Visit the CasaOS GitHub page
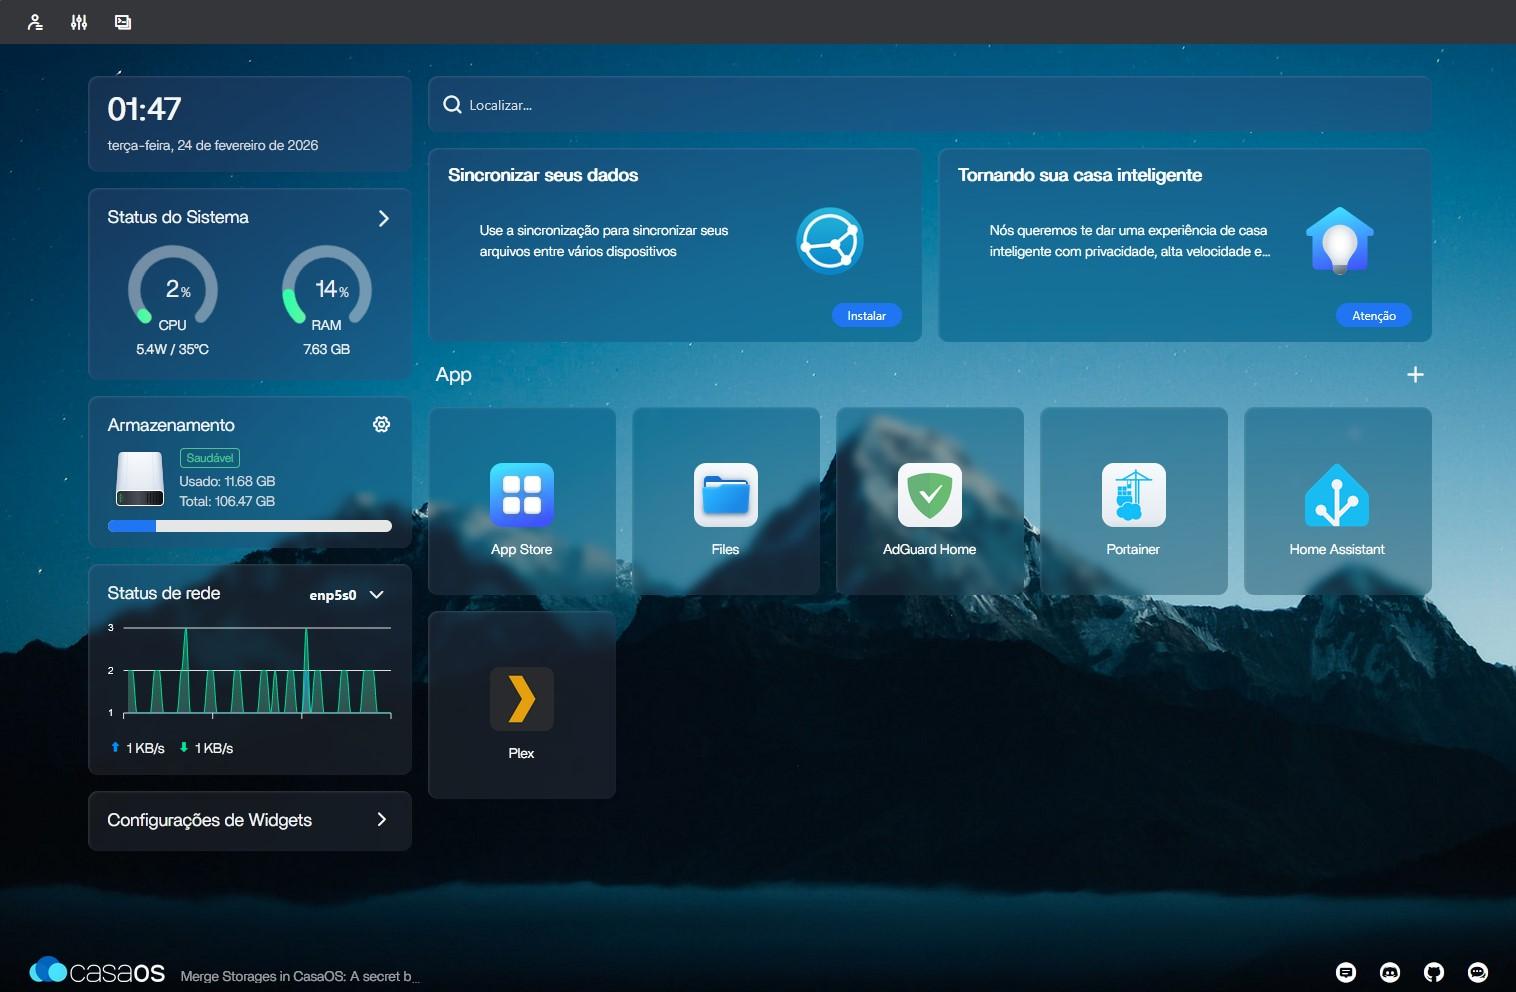The height and width of the screenshot is (992, 1516). (1434, 972)
